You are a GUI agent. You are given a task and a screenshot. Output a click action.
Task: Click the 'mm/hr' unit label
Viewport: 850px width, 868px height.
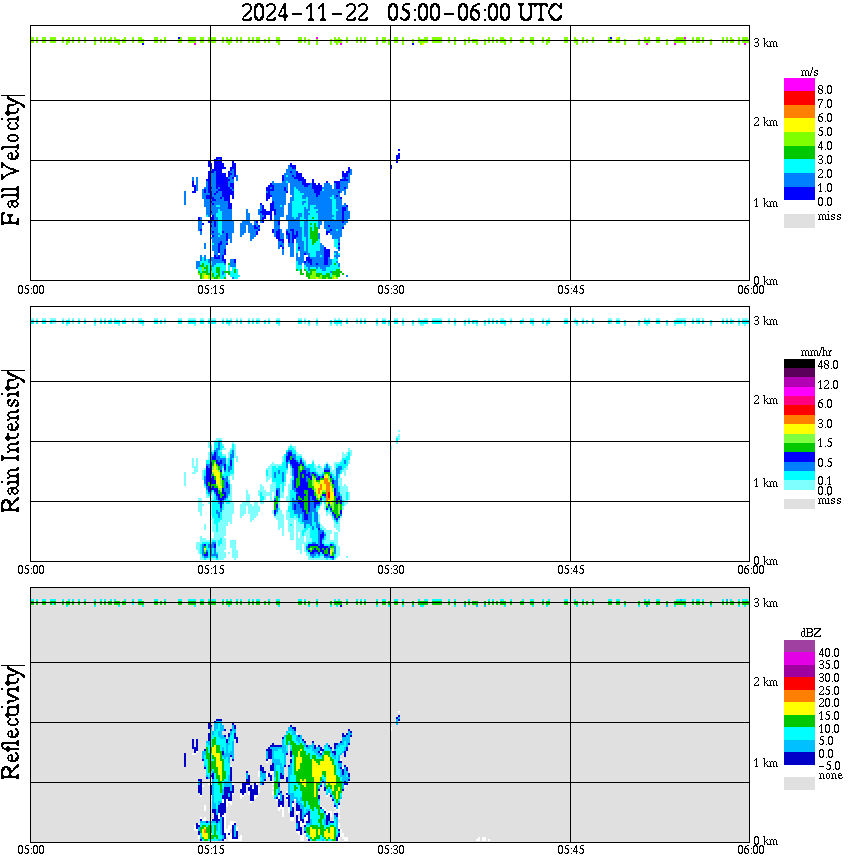(x=816, y=353)
